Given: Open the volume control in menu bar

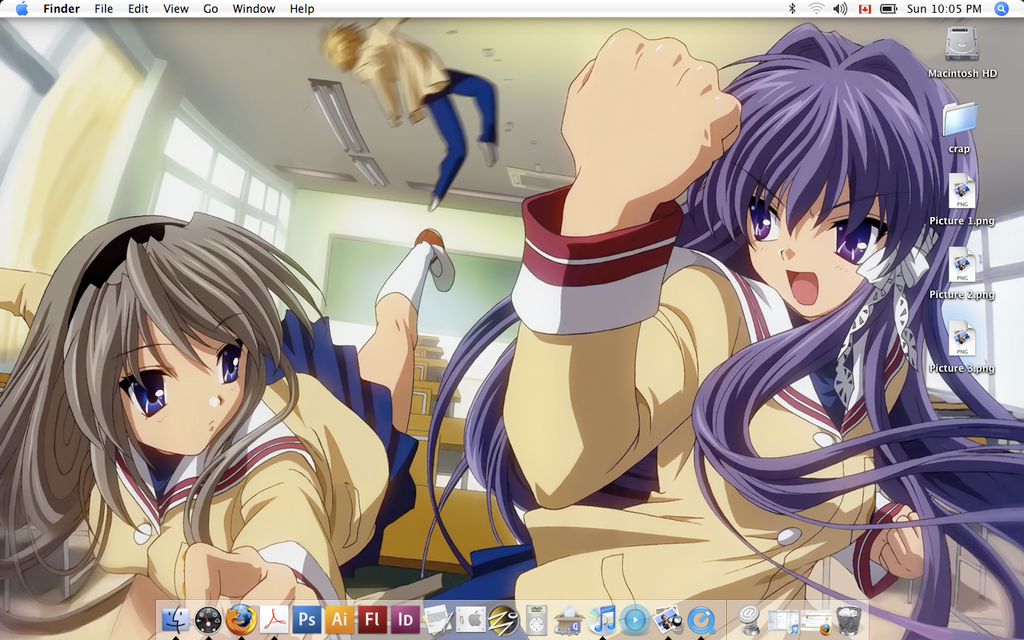Looking at the screenshot, I should [839, 9].
